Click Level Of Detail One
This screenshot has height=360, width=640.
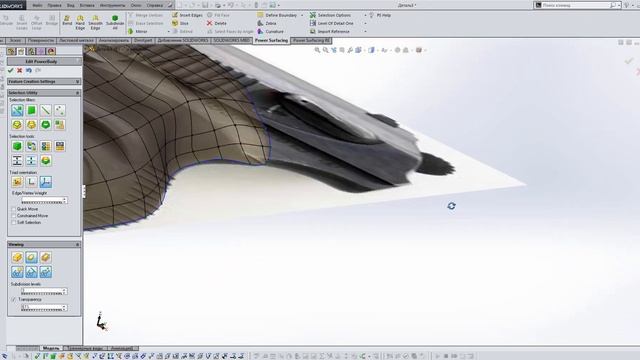[x=331, y=23]
